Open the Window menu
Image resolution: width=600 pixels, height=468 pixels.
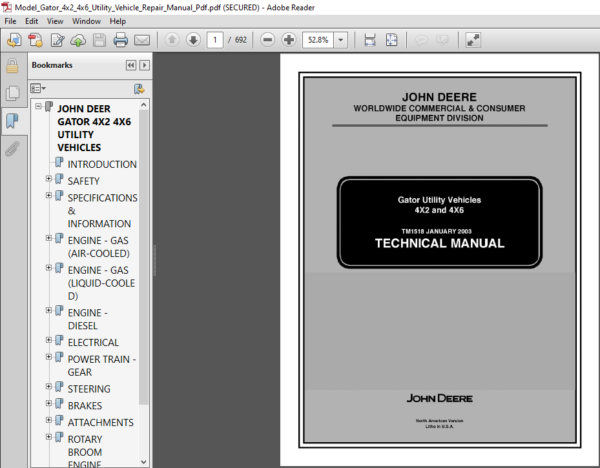click(x=86, y=21)
